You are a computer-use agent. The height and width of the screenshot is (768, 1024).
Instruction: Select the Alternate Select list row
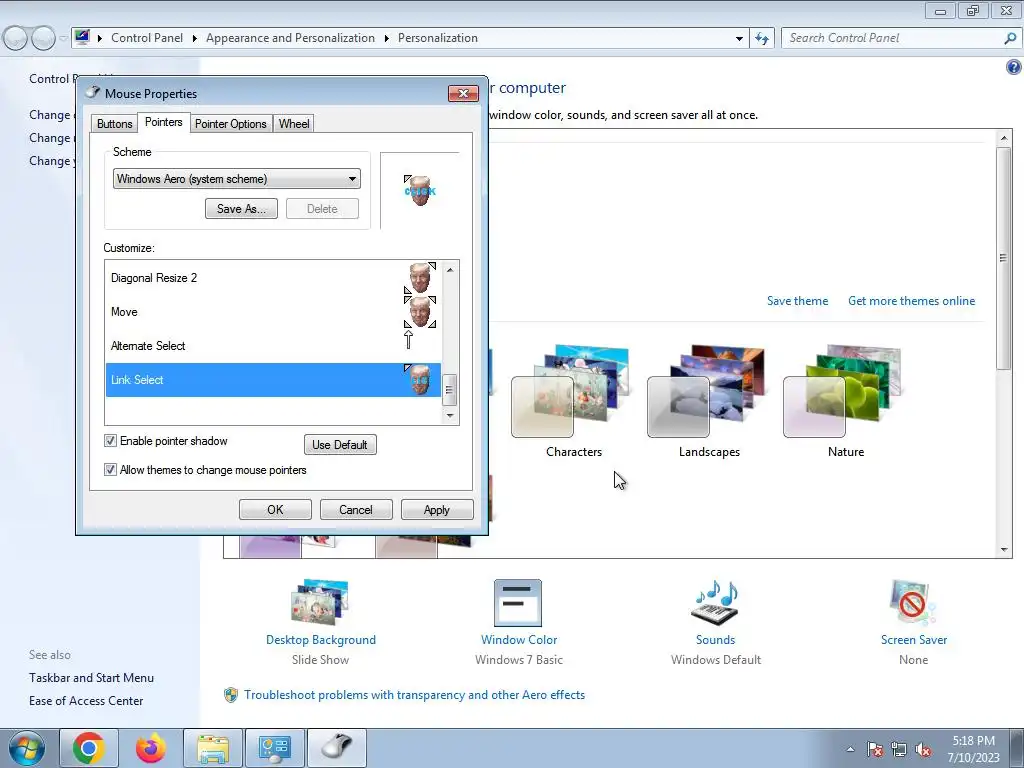[x=273, y=346]
